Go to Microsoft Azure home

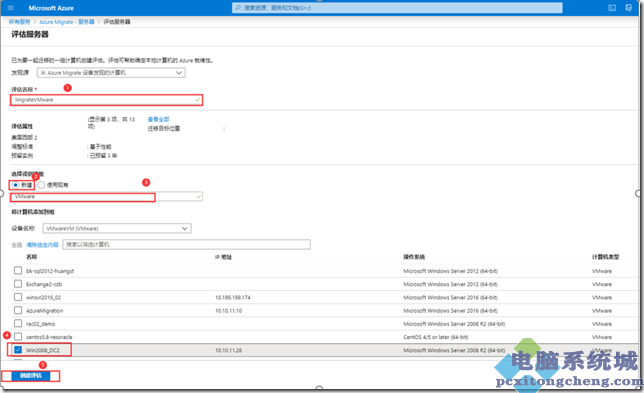tap(51, 8)
